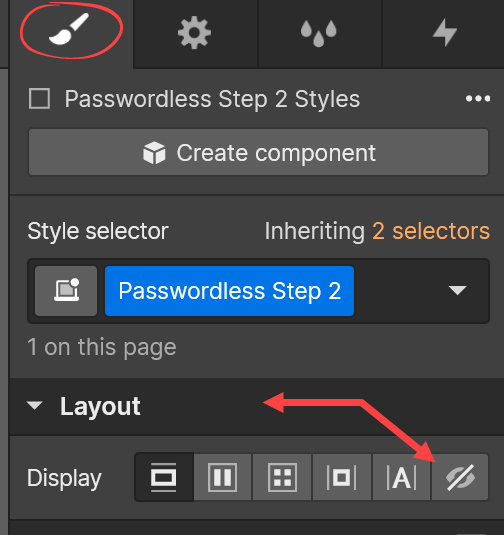Set display to Flex
504x535 pixels.
223,477
